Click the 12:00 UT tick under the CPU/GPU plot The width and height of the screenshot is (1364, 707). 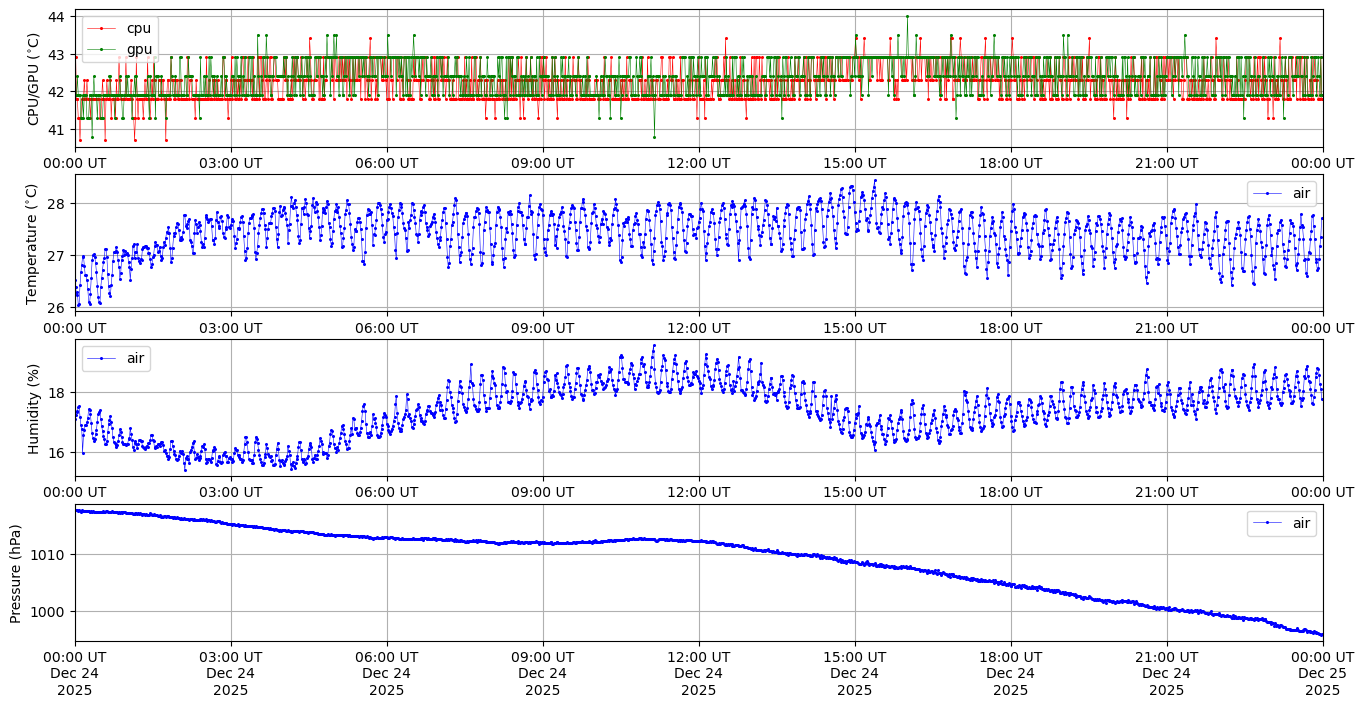(698, 163)
